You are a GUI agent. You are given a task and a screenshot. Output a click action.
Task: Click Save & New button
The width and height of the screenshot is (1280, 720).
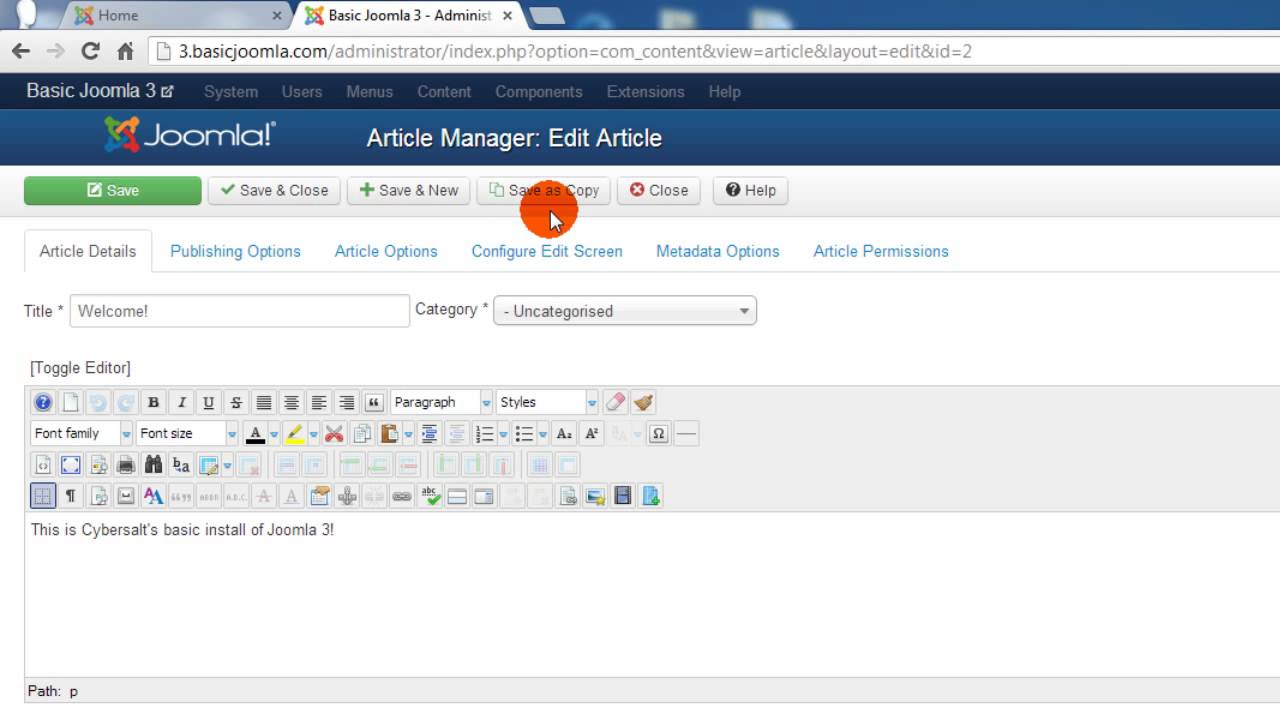(408, 190)
